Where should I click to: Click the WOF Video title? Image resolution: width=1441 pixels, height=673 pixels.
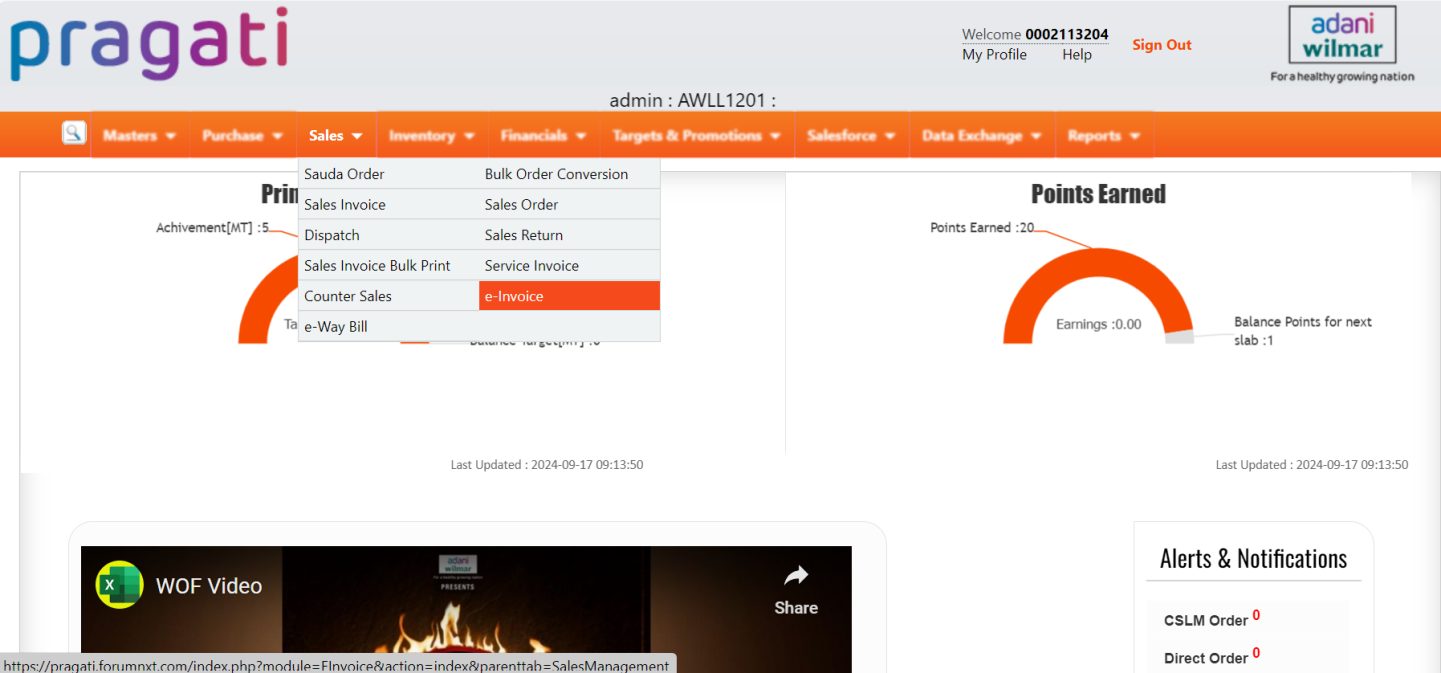pyautogui.click(x=209, y=586)
